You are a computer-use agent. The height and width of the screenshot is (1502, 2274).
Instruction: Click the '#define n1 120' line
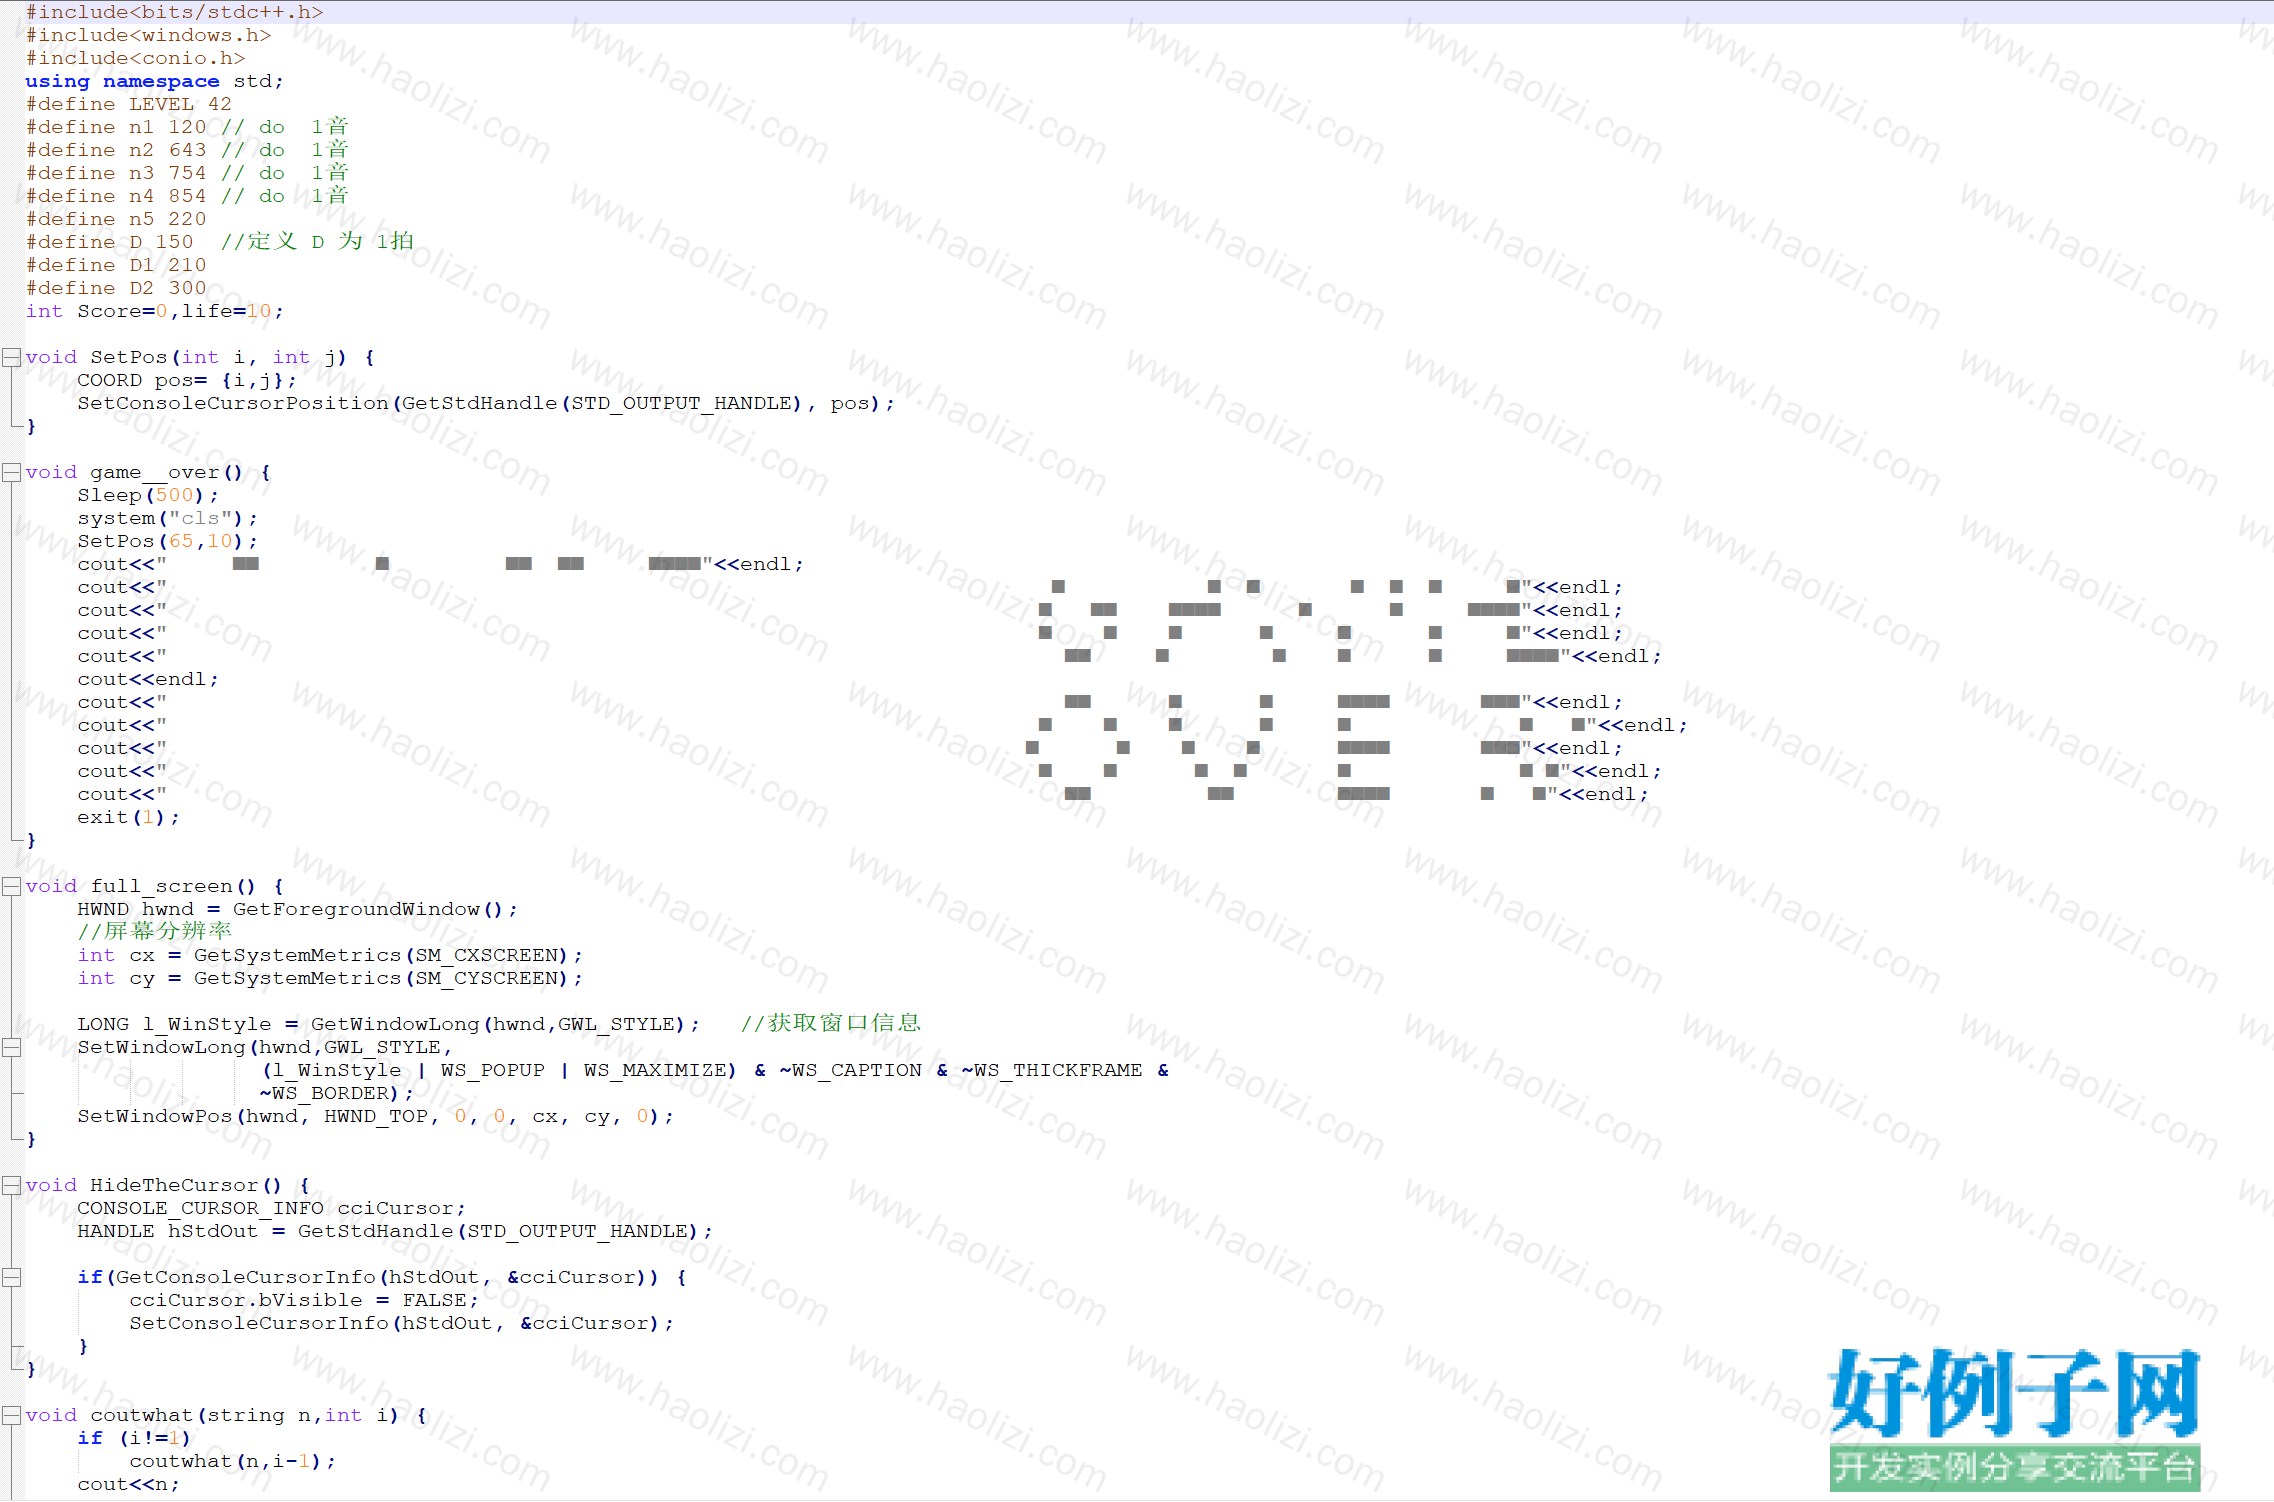[x=187, y=127]
